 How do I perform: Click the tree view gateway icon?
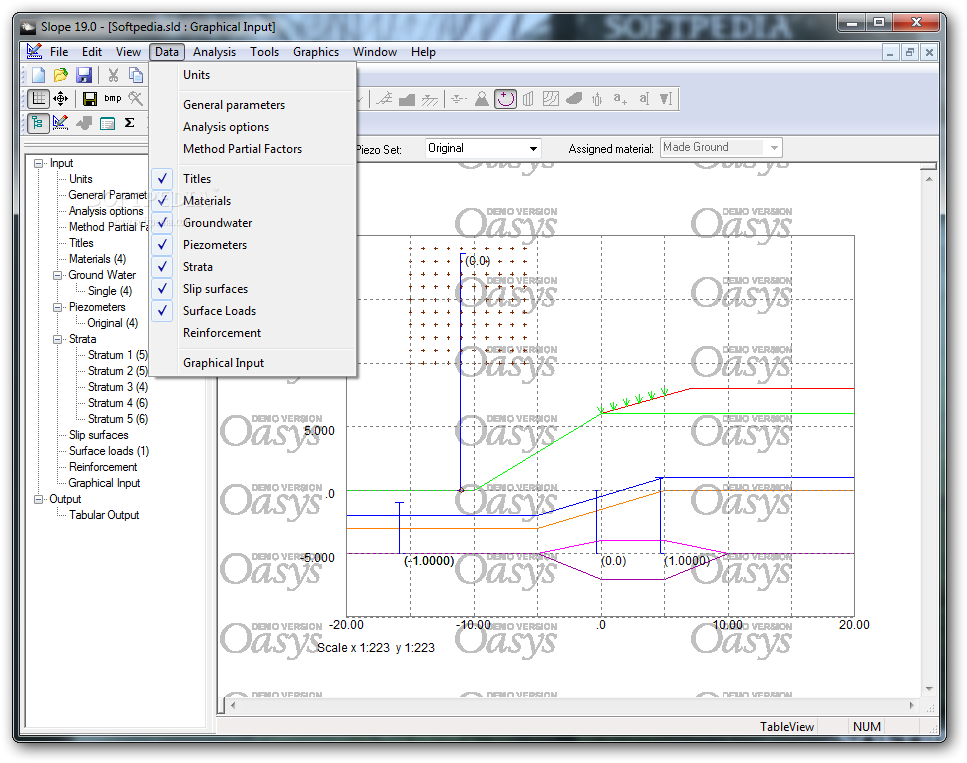(38, 123)
